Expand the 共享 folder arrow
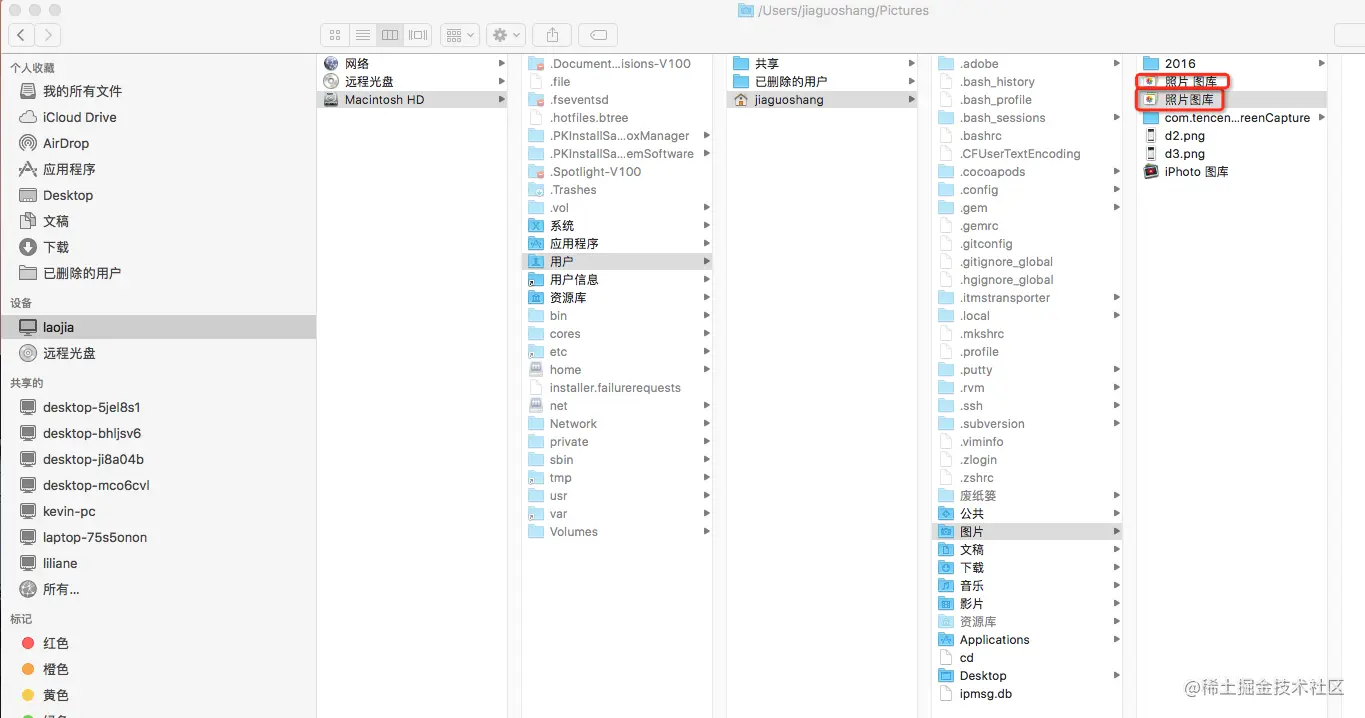The height and width of the screenshot is (718, 1365). point(911,64)
